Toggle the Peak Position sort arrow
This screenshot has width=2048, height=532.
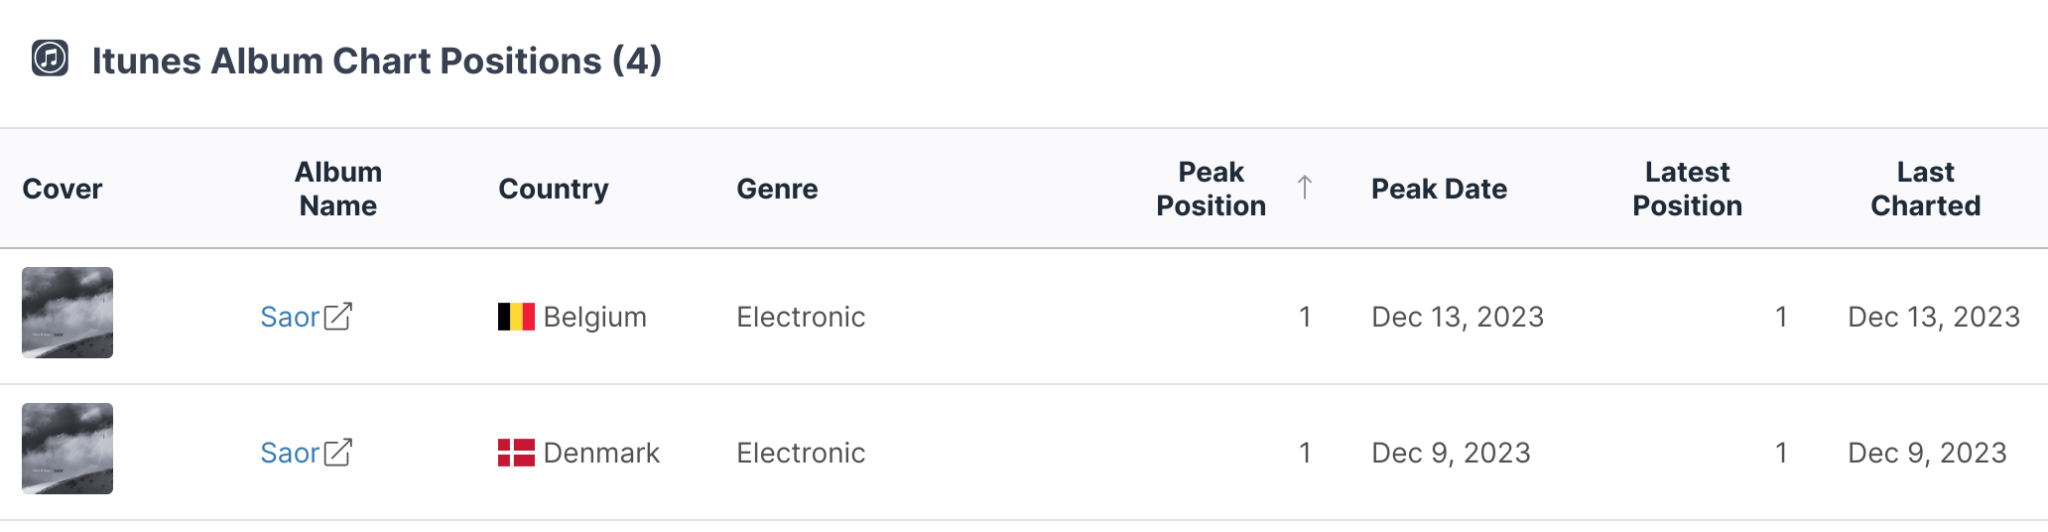pos(1304,187)
